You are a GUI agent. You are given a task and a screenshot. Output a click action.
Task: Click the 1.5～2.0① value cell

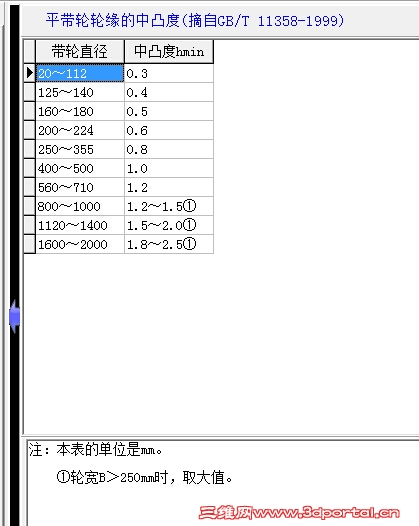(169, 225)
